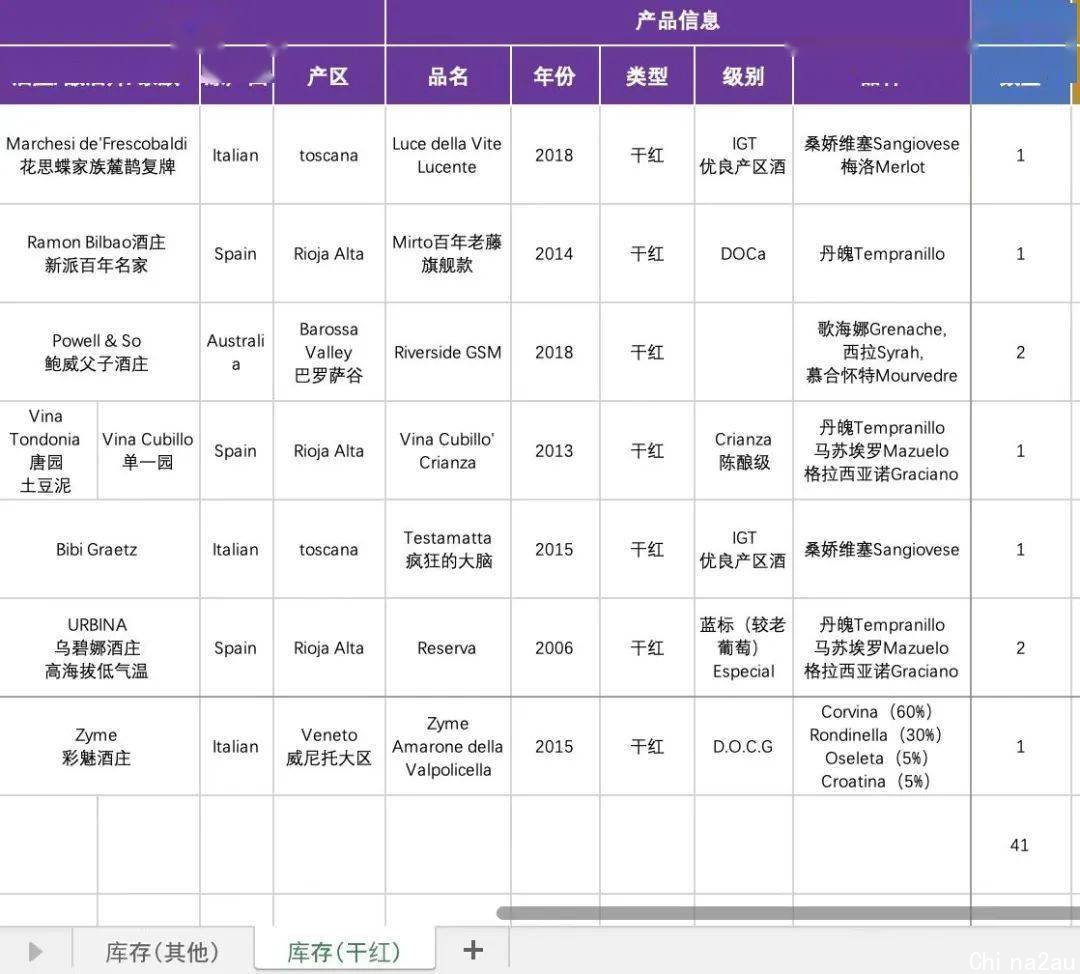Viewport: 1080px width, 974px height.
Task: Click the Zyme 彩魅酒庄 cell
Action: (x=99, y=746)
